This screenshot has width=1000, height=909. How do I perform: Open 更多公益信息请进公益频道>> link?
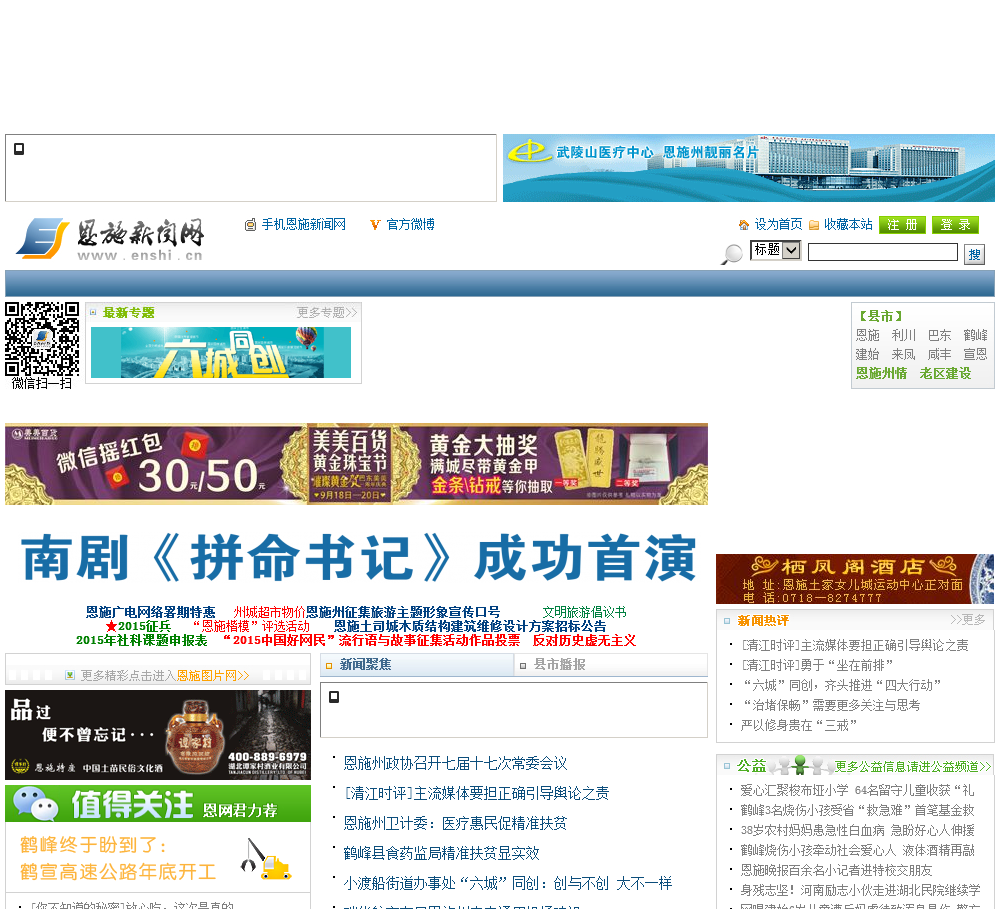pyautogui.click(x=913, y=767)
